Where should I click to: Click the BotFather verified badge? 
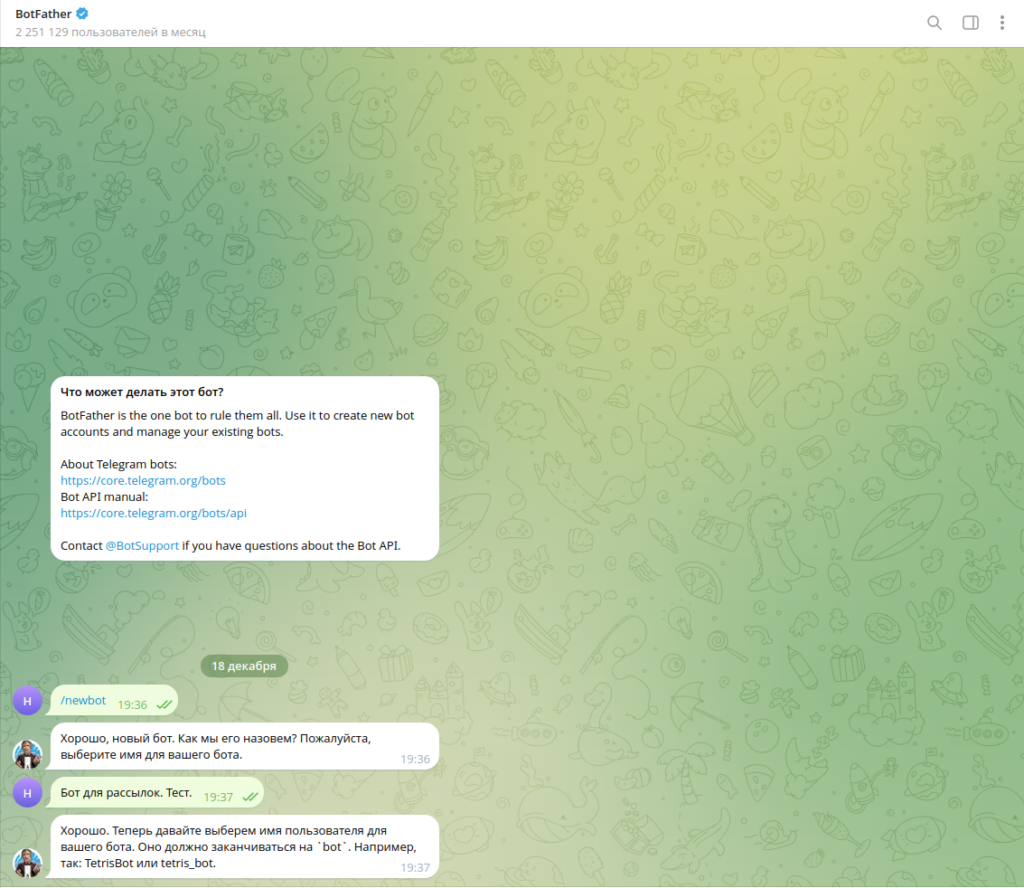[82, 13]
